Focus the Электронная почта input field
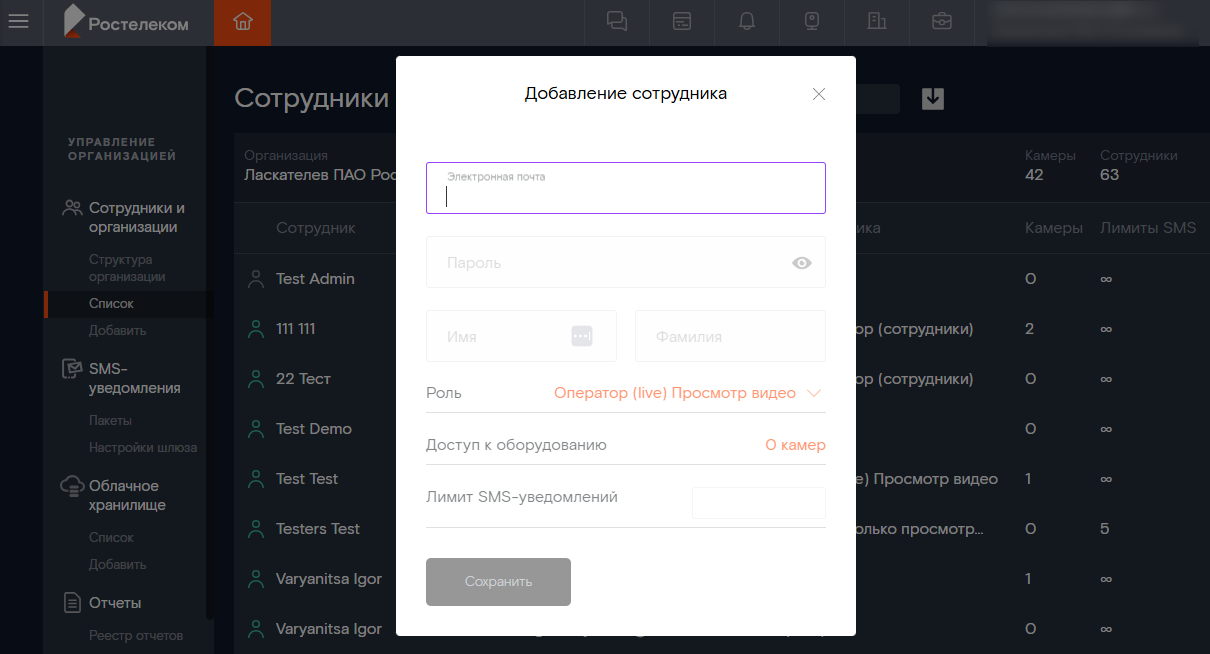The height and width of the screenshot is (654, 1210). [626, 188]
